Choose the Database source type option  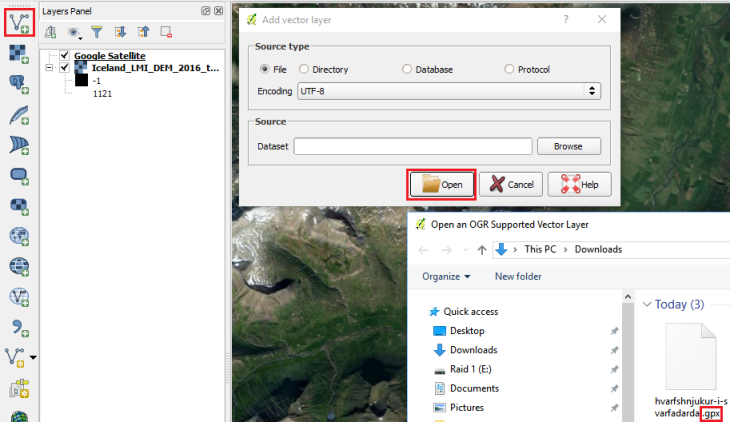(x=406, y=69)
